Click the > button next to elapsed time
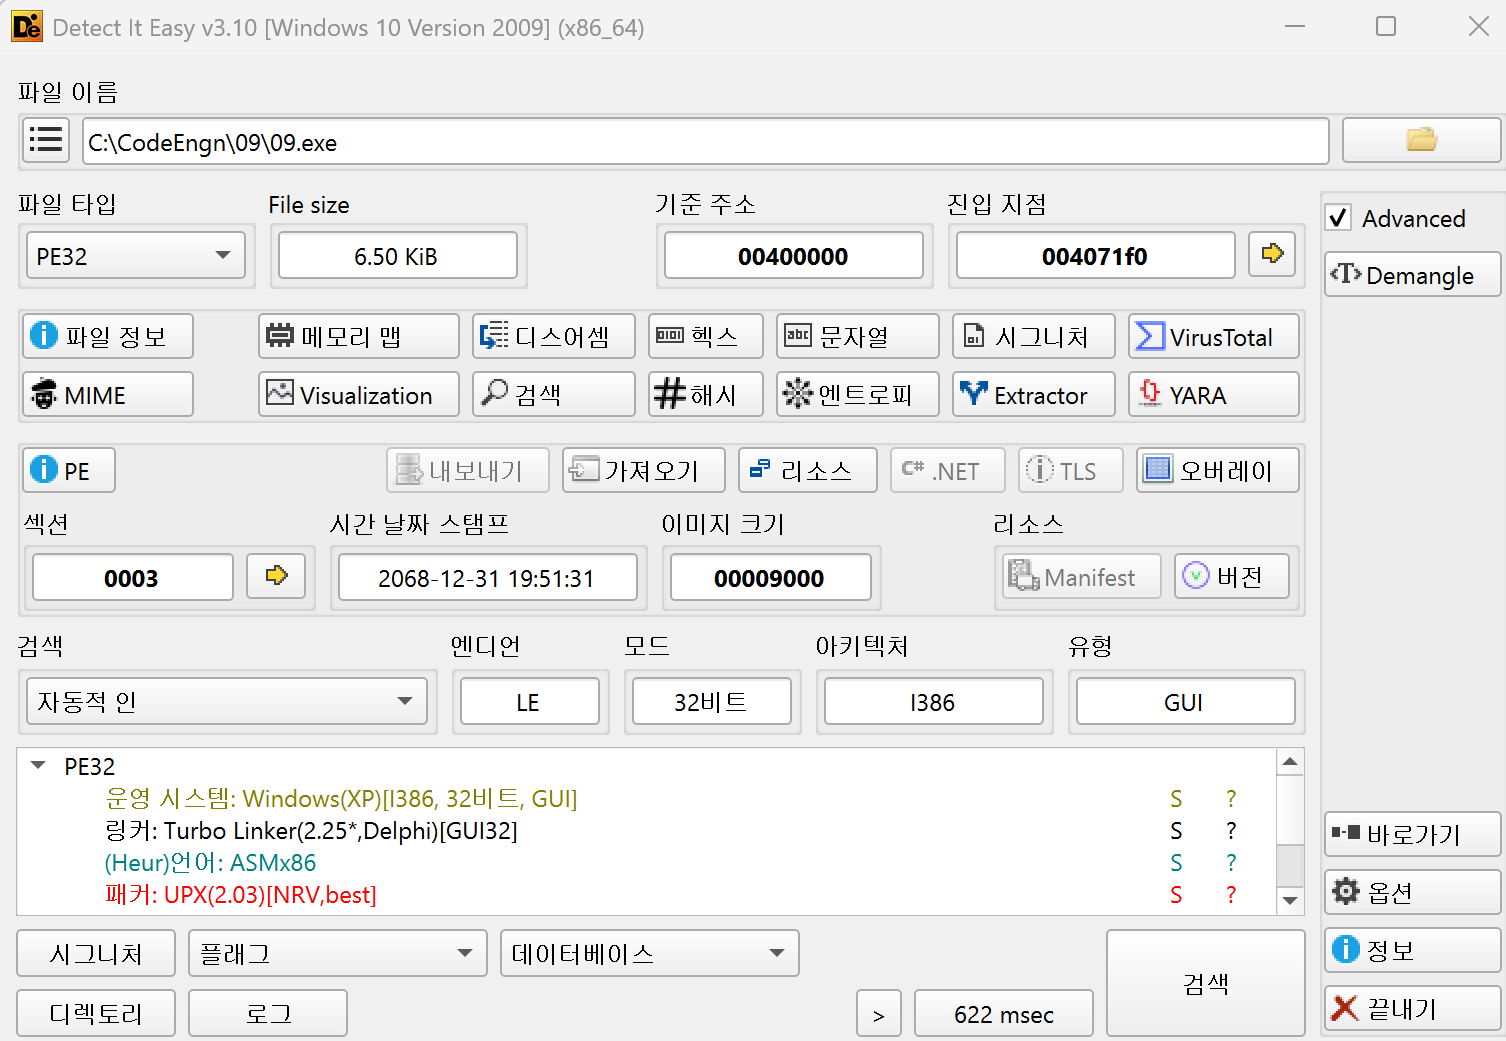1506x1041 pixels. coord(879,1014)
